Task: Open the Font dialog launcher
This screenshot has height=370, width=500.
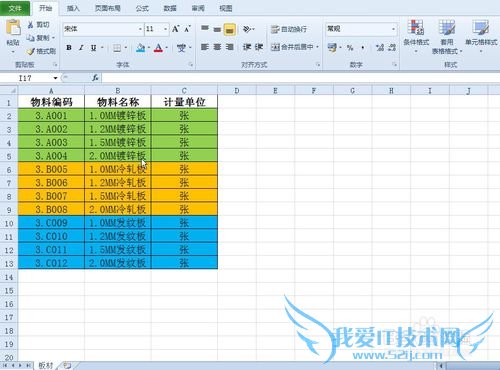Action: tap(191, 65)
